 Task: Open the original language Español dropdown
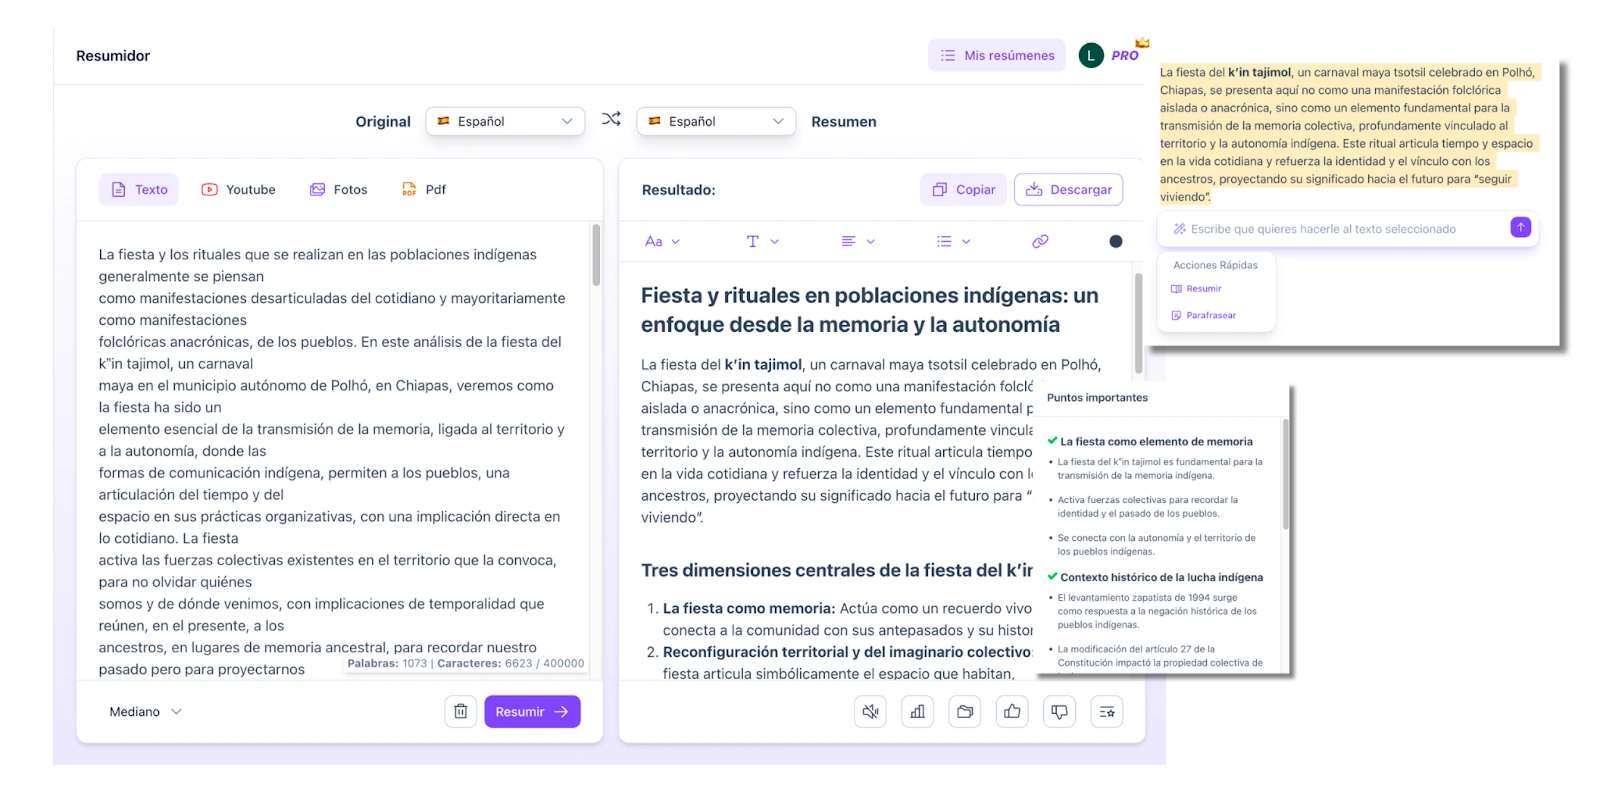tap(505, 121)
